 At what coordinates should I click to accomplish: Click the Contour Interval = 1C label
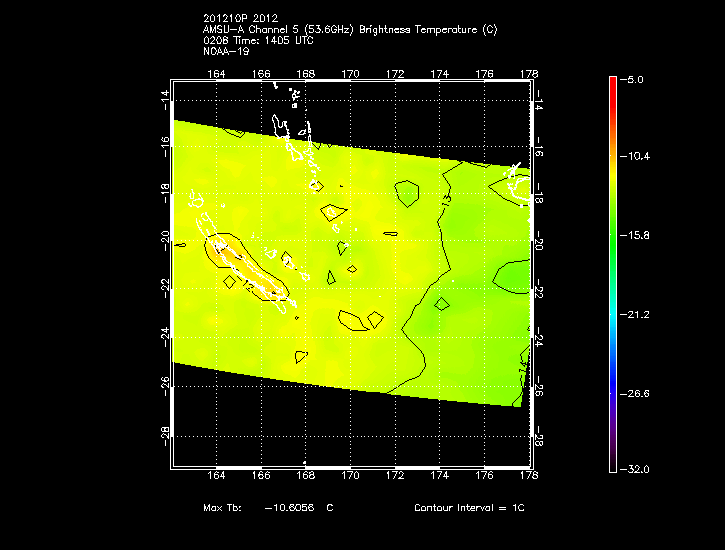pyautogui.click(x=469, y=508)
